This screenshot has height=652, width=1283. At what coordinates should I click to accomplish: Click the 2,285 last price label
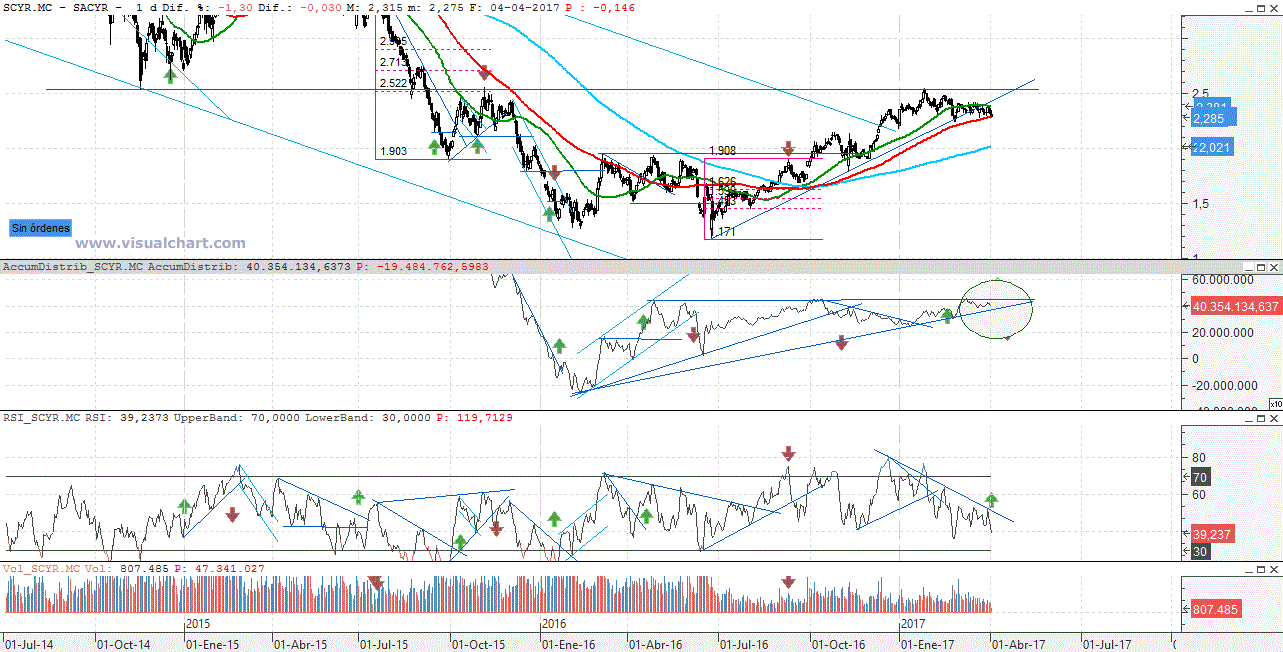click(1212, 119)
